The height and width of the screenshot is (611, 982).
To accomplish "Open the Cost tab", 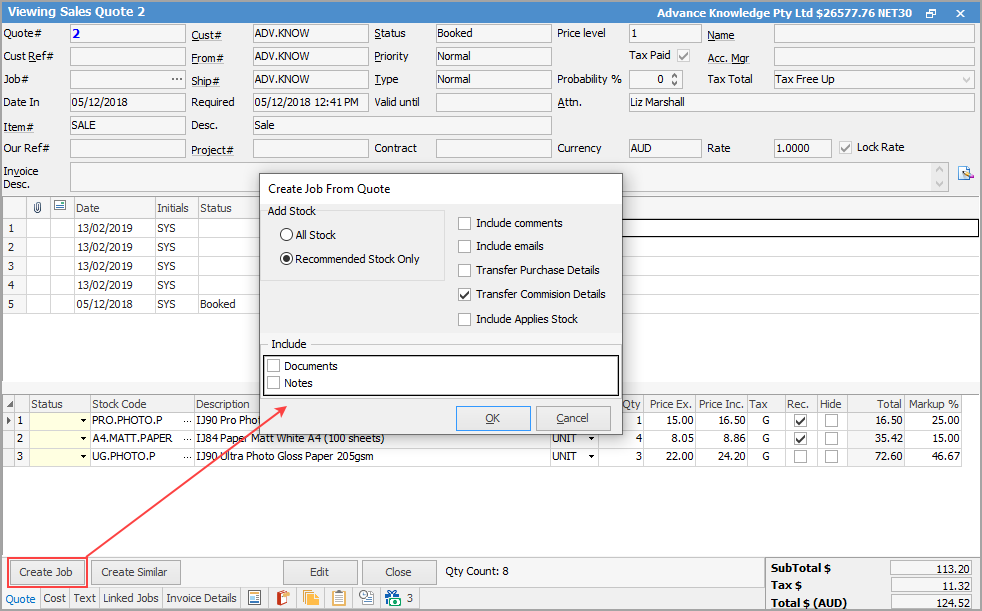I will [54, 598].
